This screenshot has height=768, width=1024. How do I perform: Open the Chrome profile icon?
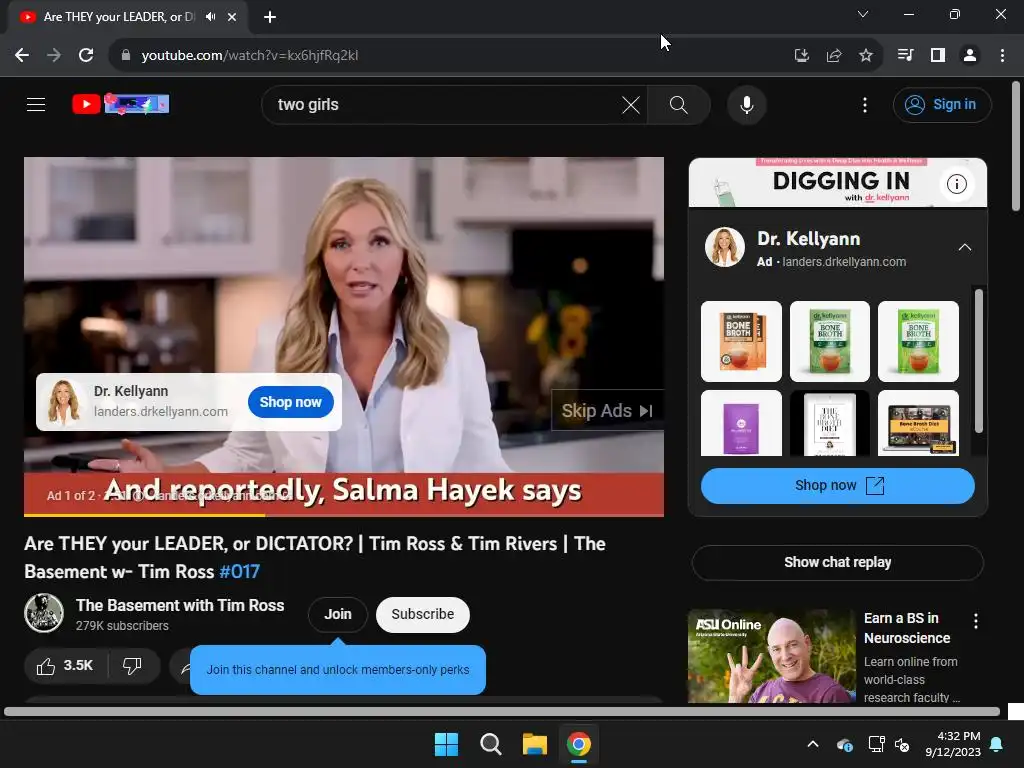970,56
